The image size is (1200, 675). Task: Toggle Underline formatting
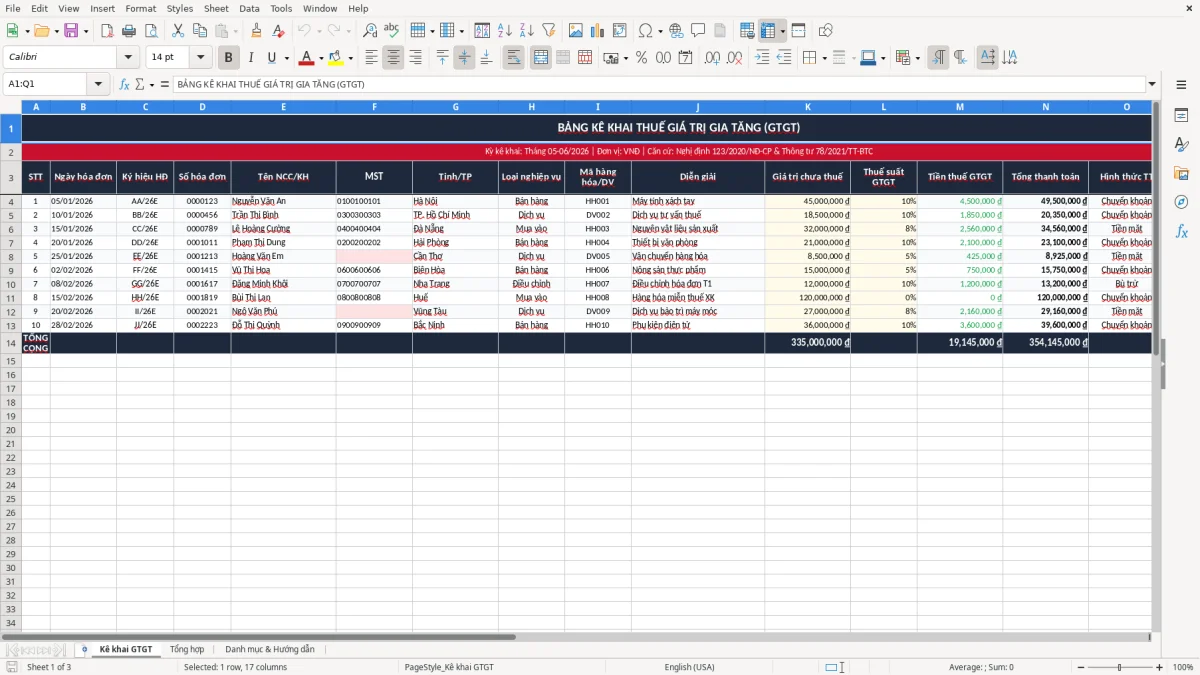[272, 58]
